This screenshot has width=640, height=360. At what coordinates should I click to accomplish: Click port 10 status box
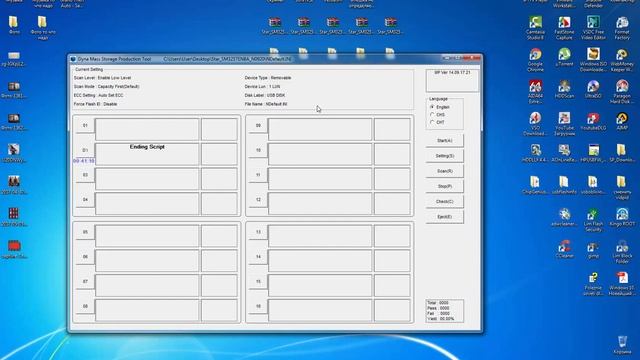(x=320, y=154)
